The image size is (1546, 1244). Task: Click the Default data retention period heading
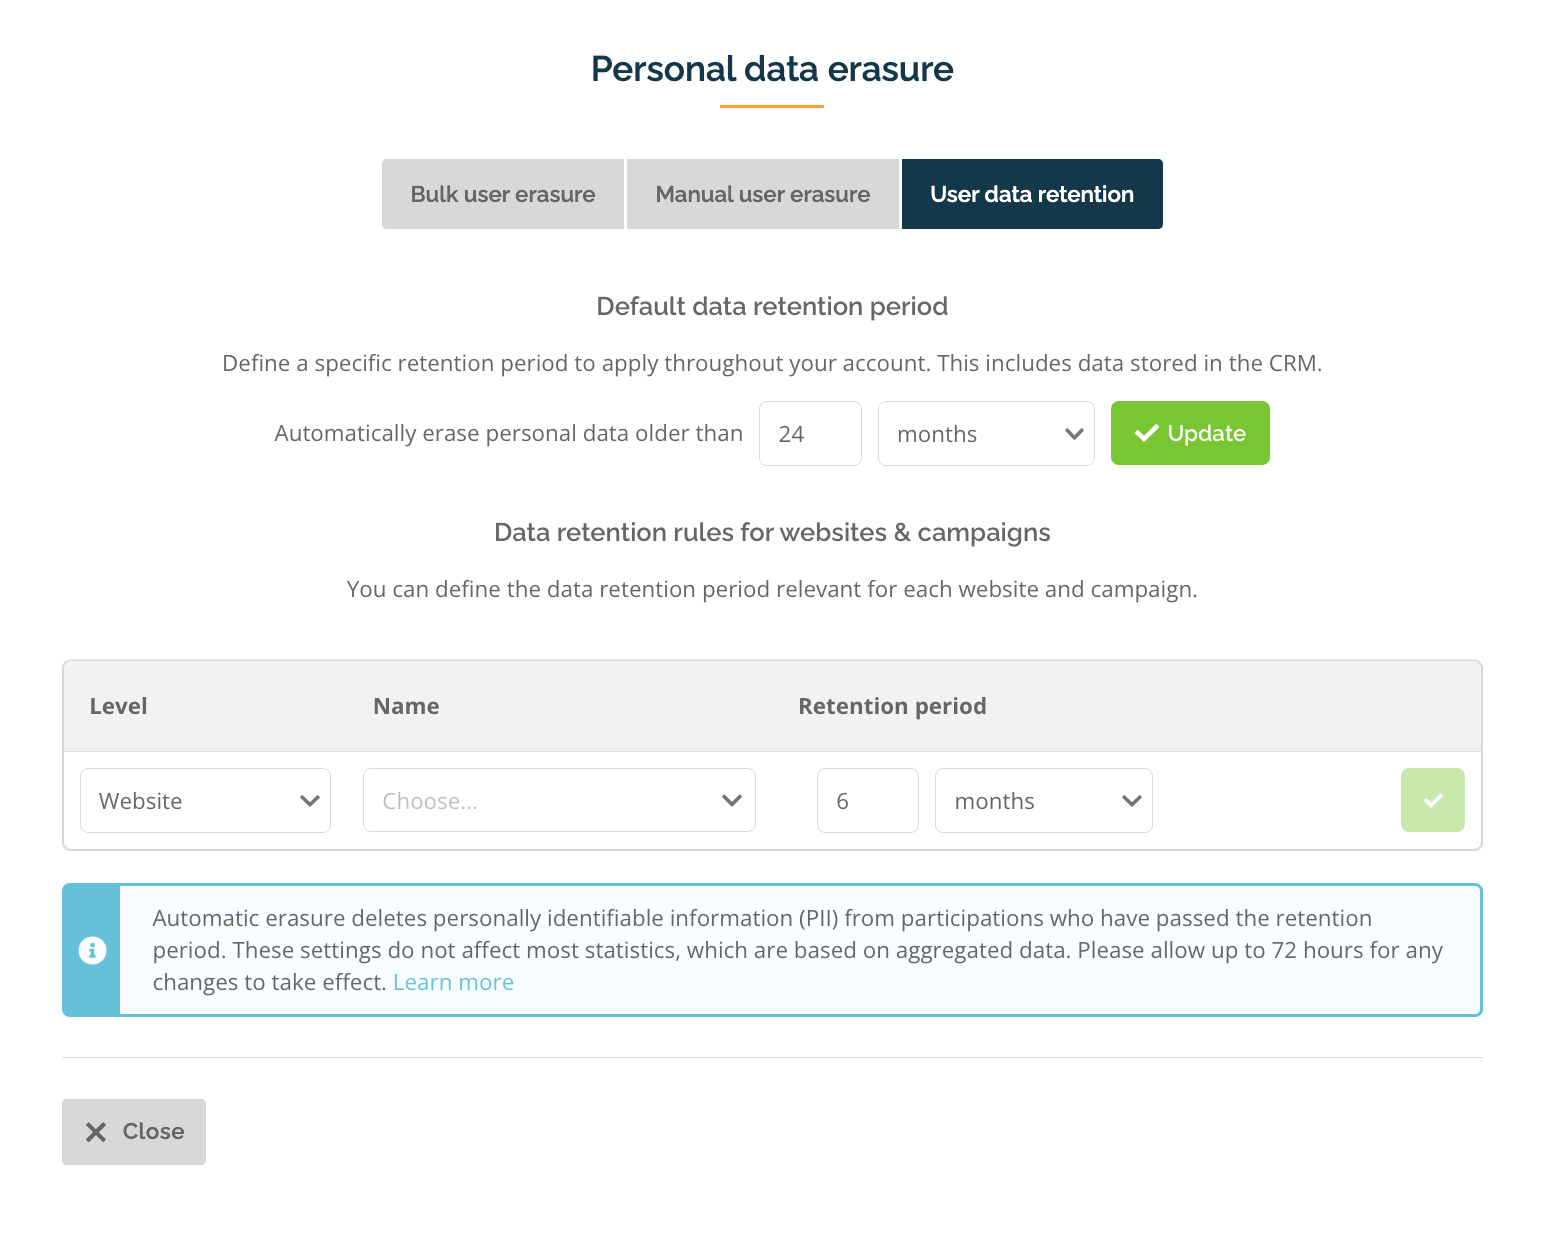(772, 306)
